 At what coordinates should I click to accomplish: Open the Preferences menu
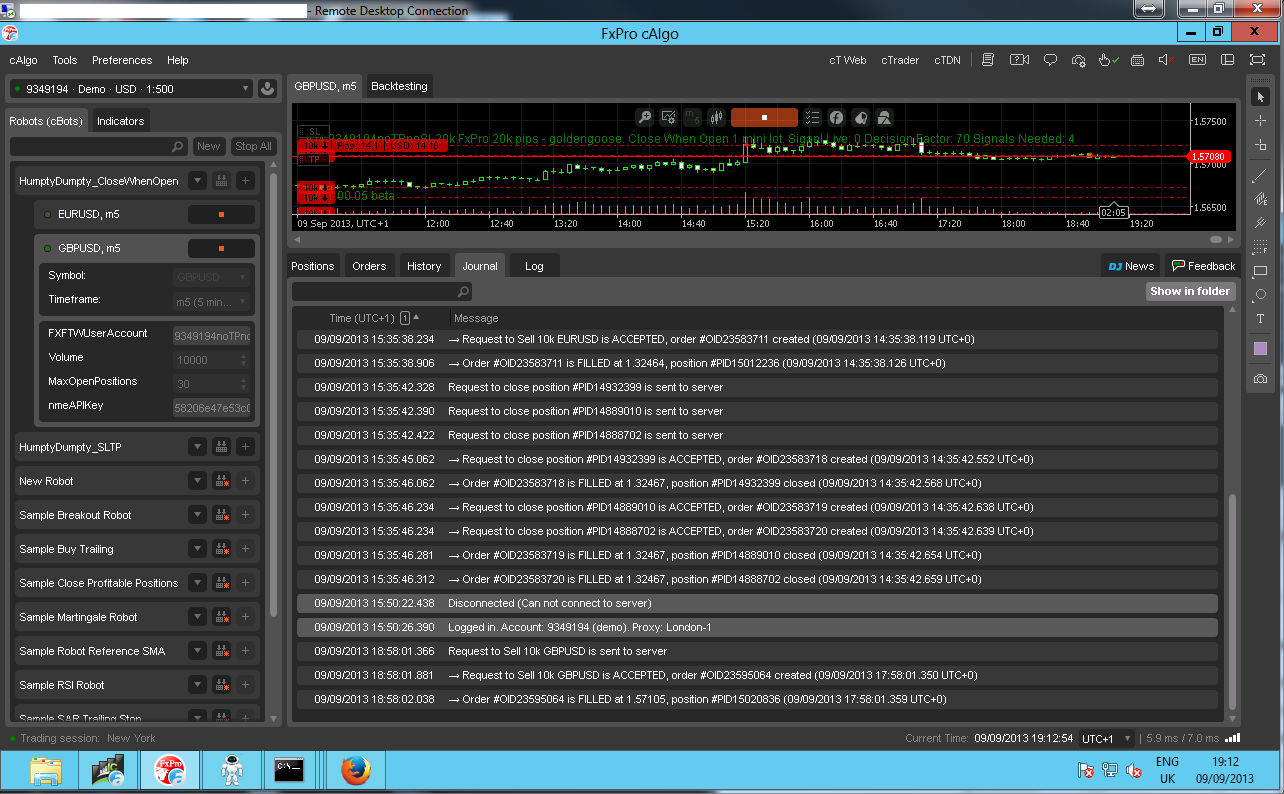click(122, 60)
